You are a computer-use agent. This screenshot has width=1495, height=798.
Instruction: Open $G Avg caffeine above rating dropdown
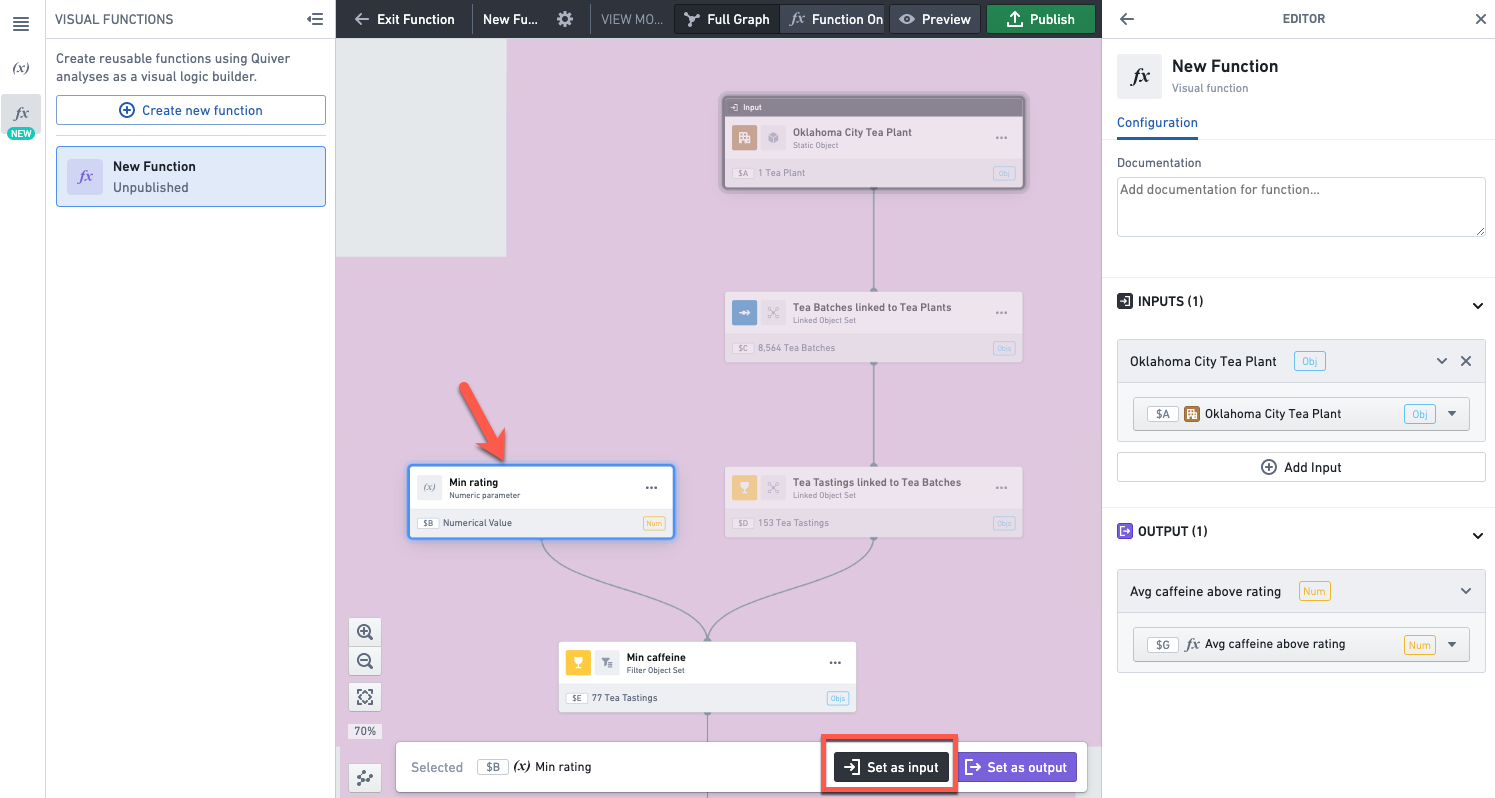pyautogui.click(x=1301, y=645)
